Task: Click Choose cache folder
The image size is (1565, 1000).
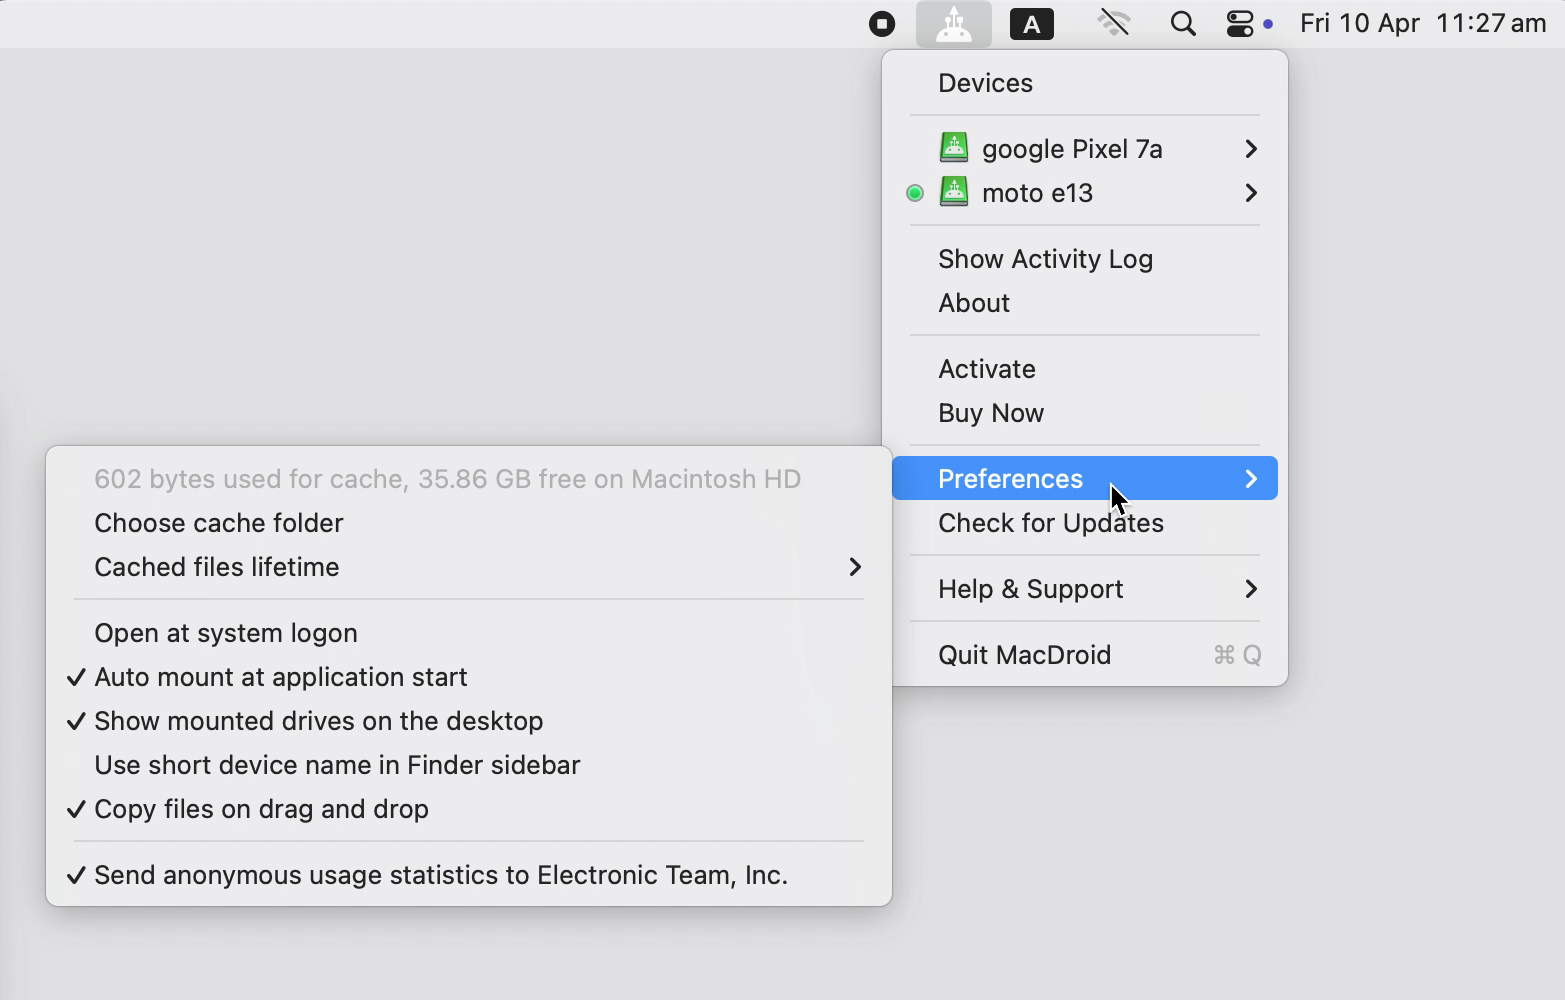Action: click(x=469, y=523)
